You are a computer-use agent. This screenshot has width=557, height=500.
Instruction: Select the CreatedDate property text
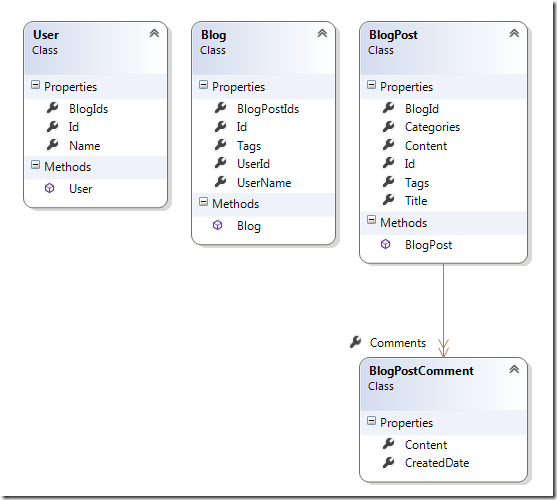(437, 463)
